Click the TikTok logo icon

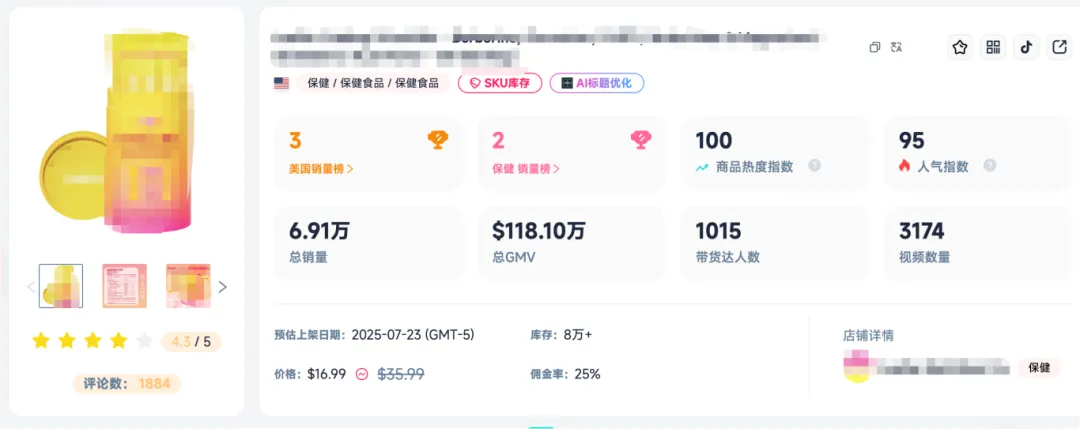pyautogui.click(x=1026, y=47)
